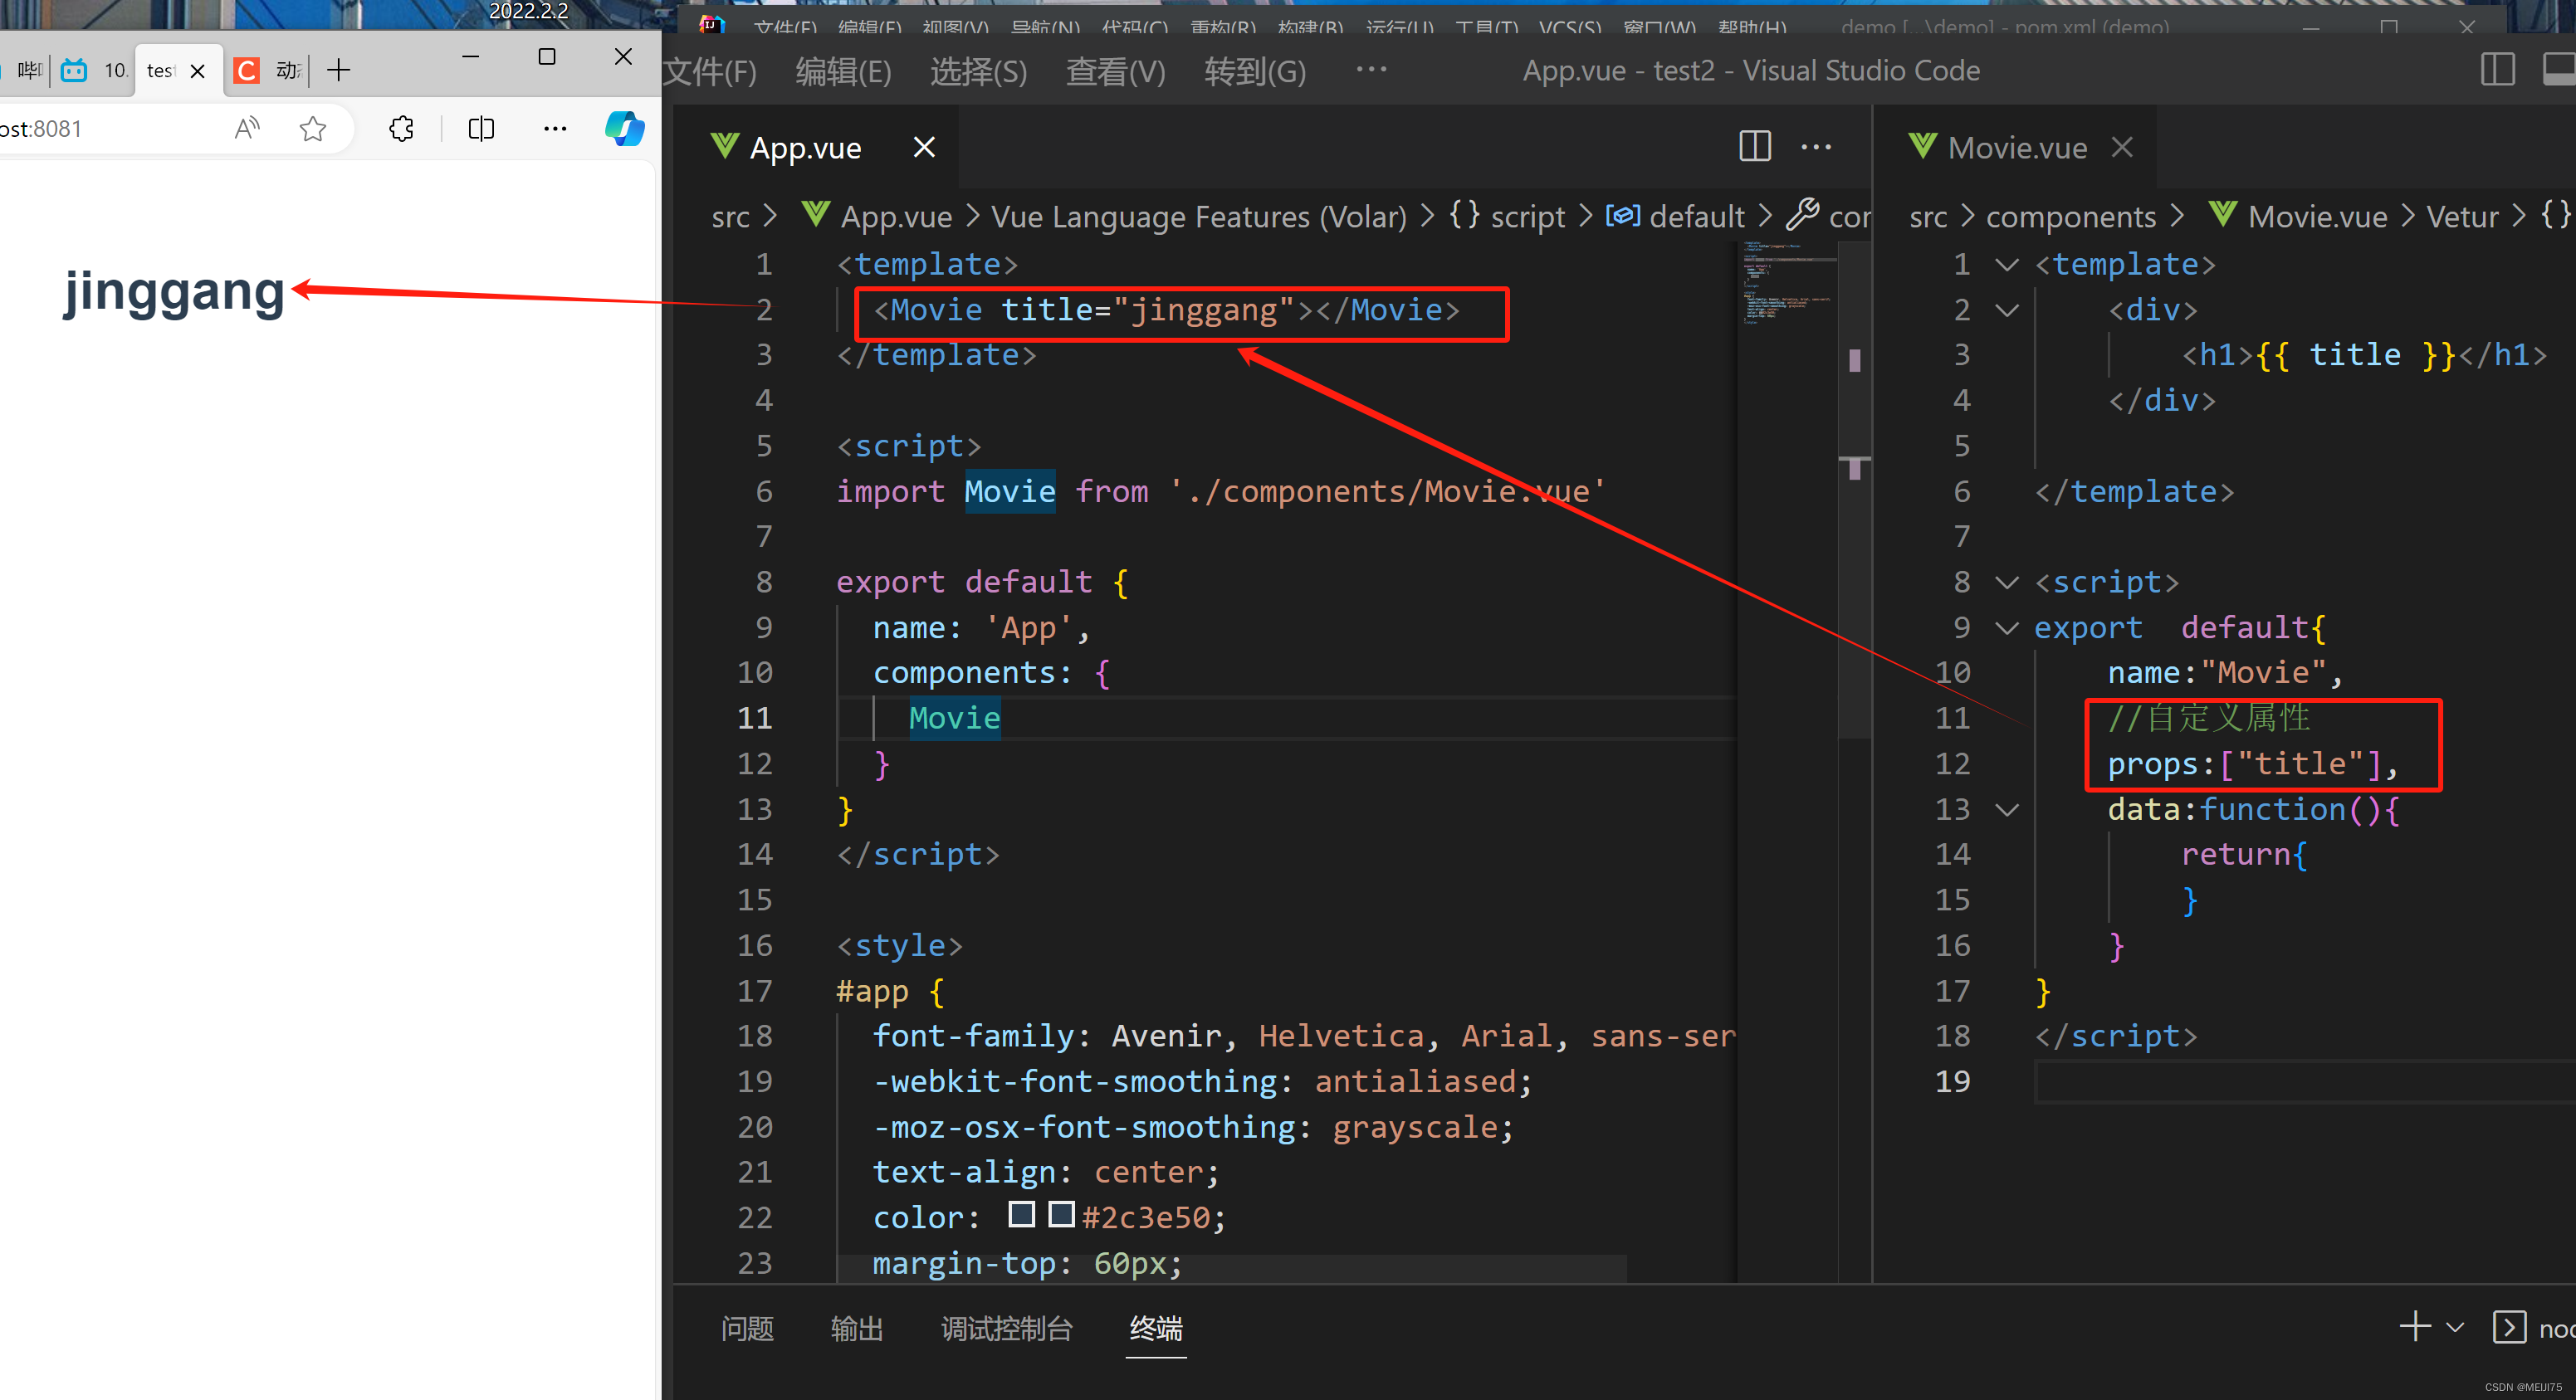Close the App.vue editor tab
The height and width of the screenshot is (1400, 2576).
[x=924, y=148]
